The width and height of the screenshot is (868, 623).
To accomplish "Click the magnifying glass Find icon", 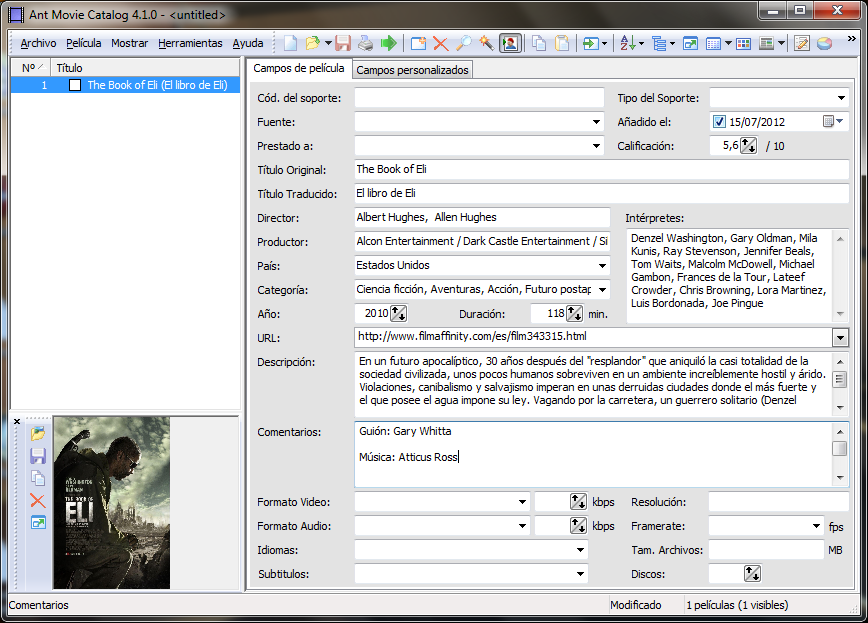I will pyautogui.click(x=463, y=43).
